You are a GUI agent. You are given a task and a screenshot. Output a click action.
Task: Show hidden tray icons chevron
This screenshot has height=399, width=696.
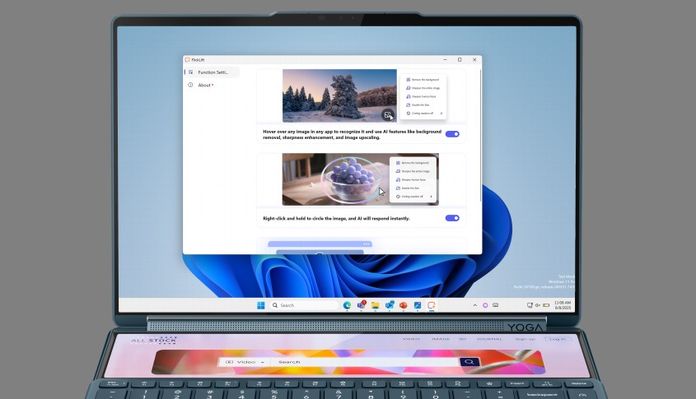coord(475,305)
